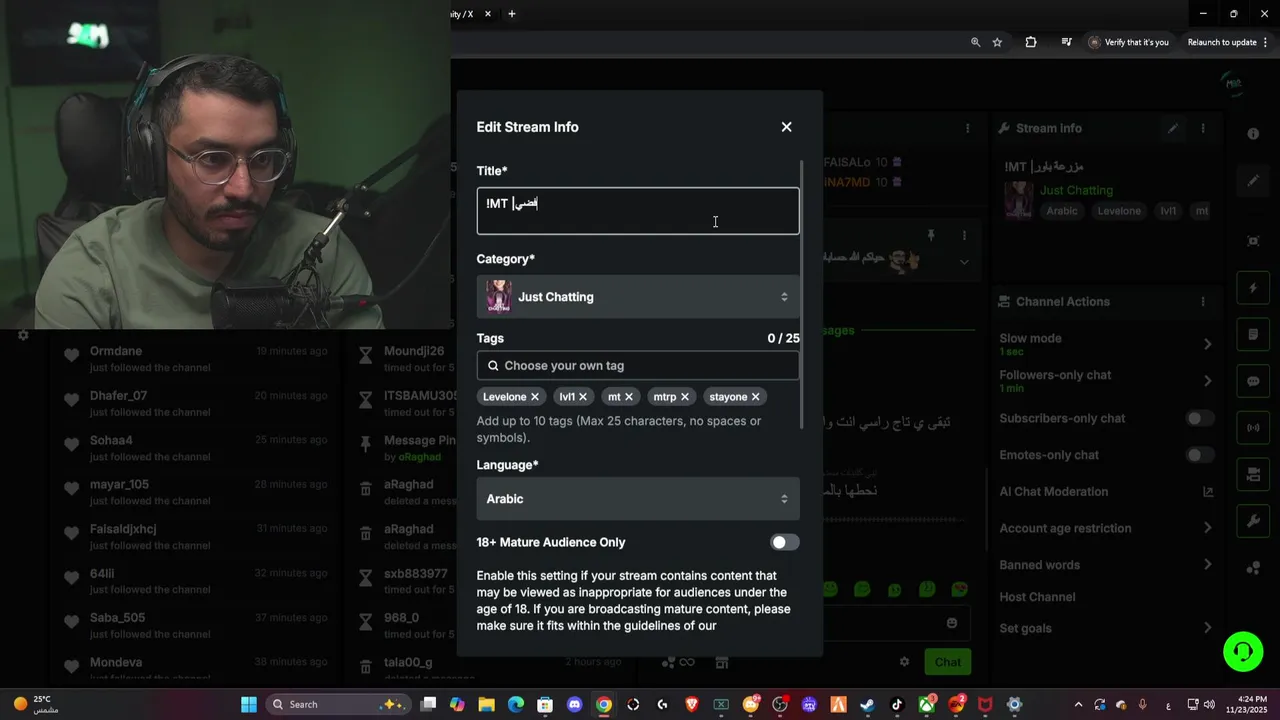
Task: Bookmark this page with star icon
Action: 997,42
